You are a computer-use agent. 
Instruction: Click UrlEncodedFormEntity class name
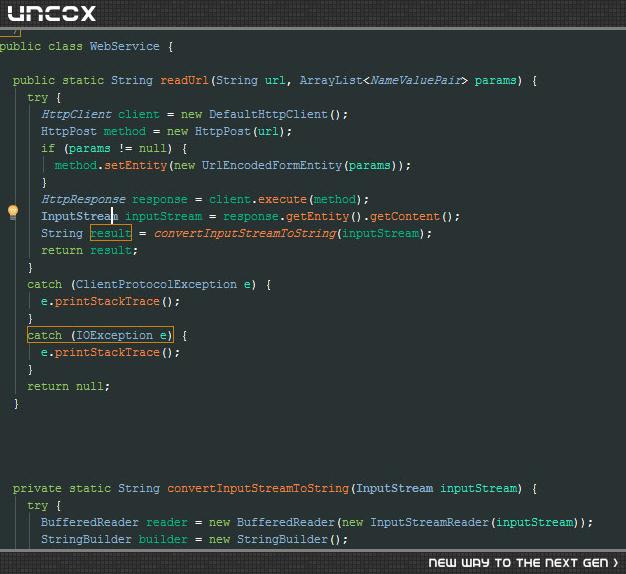coord(271,165)
